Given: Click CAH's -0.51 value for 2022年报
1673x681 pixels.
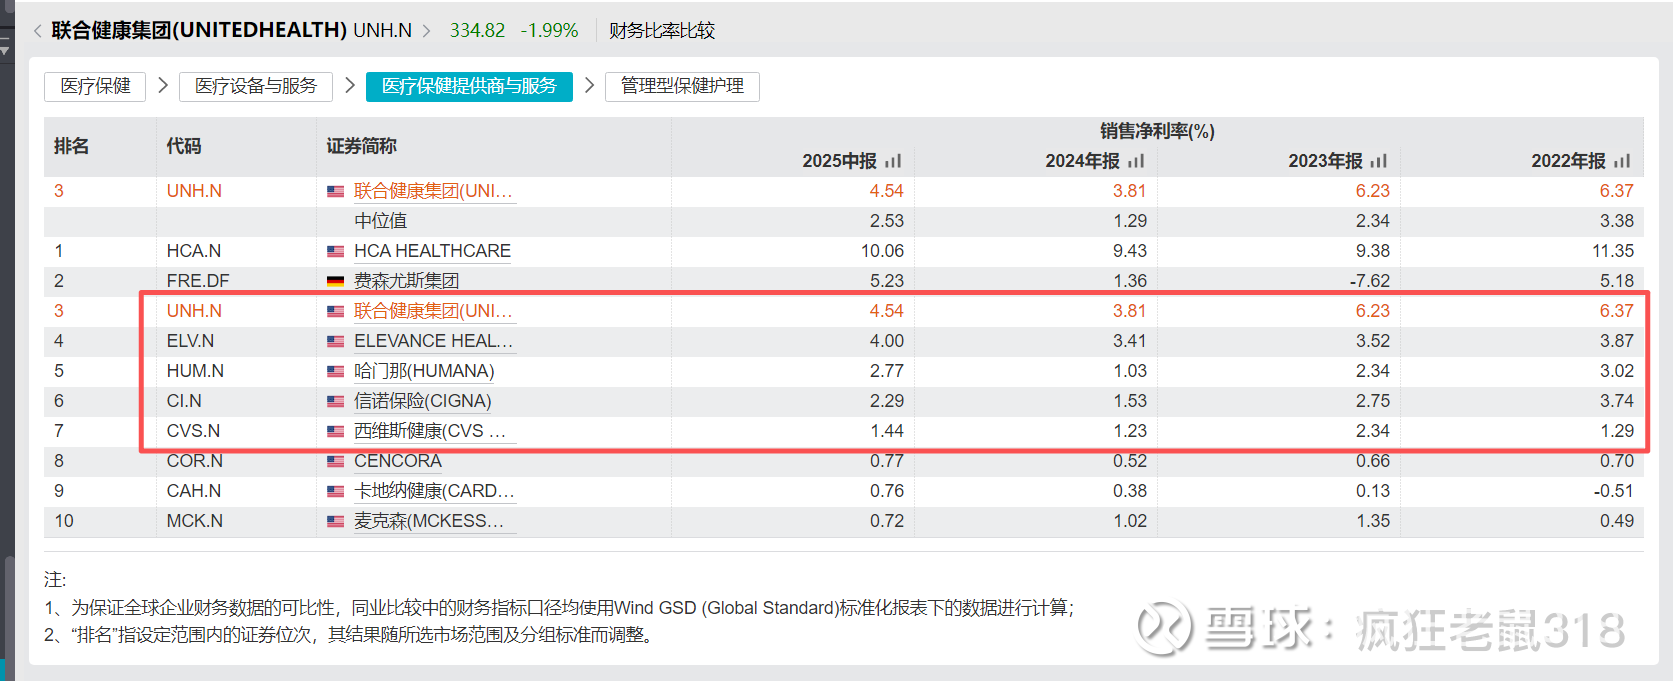Looking at the screenshot, I should point(1613,491).
